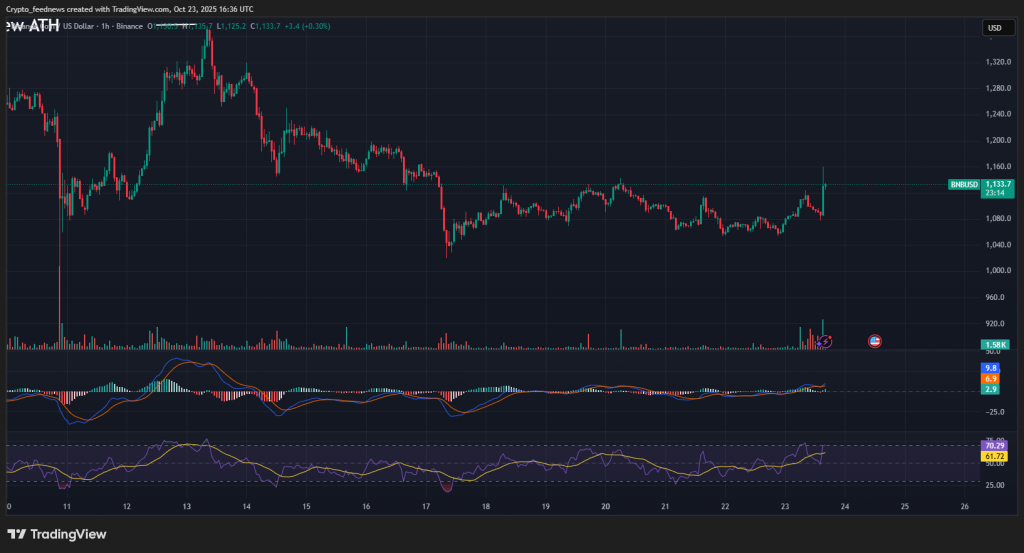The image size is (1024, 553).
Task: Click the 1,133.7 current price tag
Action: 998,184
